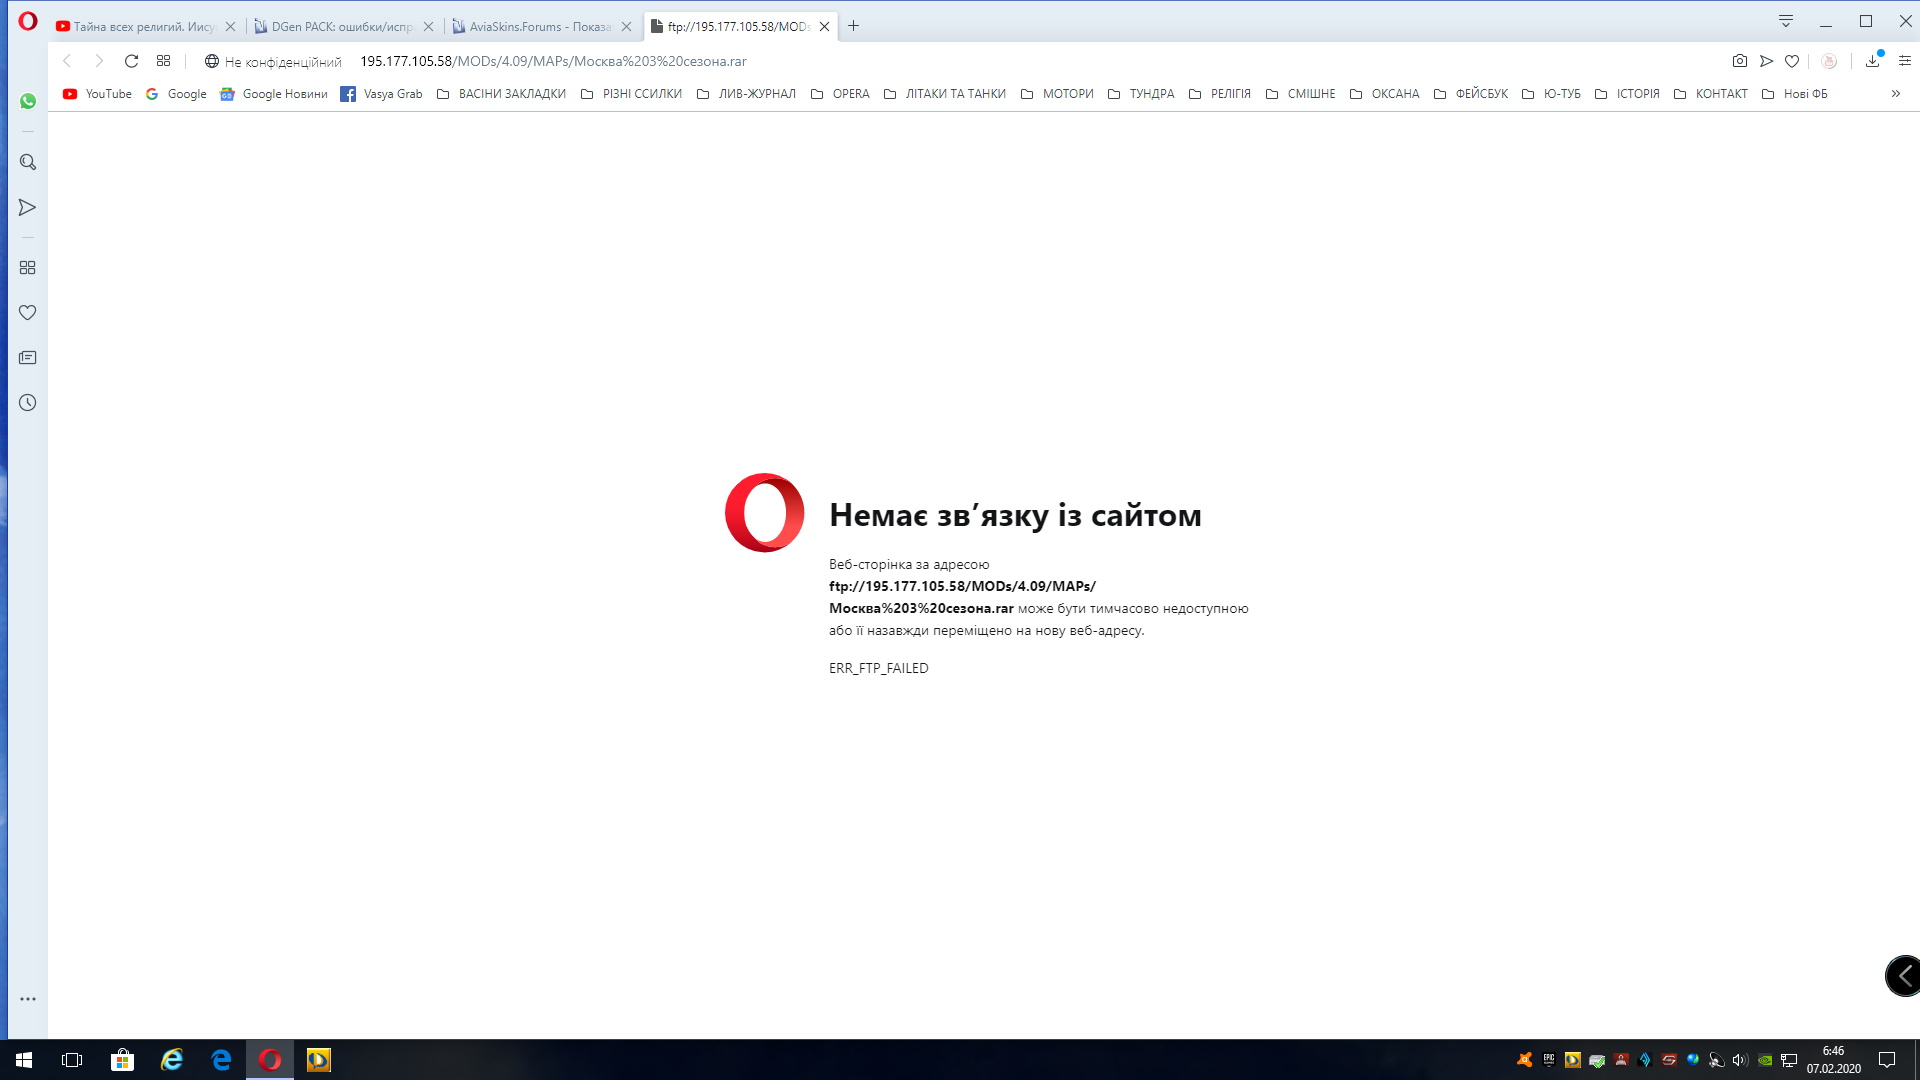The height and width of the screenshot is (1080, 1920).
Task: Open WhatsApp in the Opera sidebar
Action: click(x=28, y=101)
